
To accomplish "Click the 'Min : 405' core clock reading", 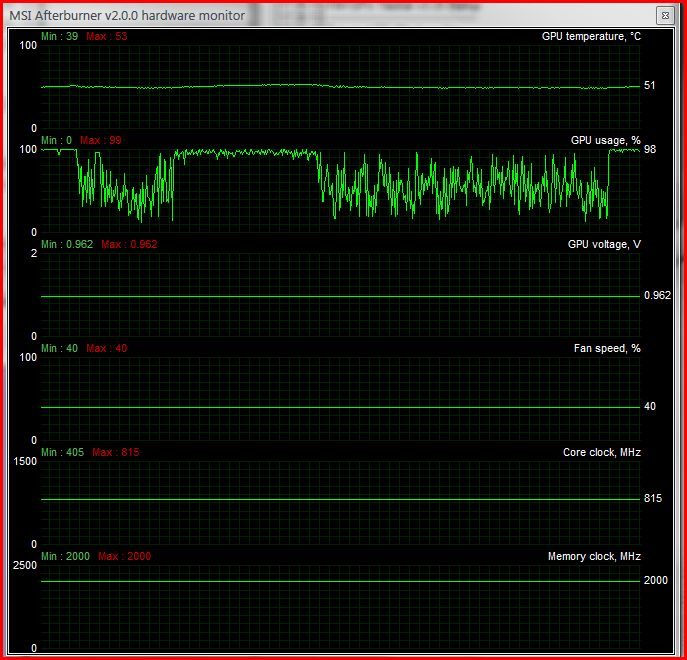I will pos(62,452).
